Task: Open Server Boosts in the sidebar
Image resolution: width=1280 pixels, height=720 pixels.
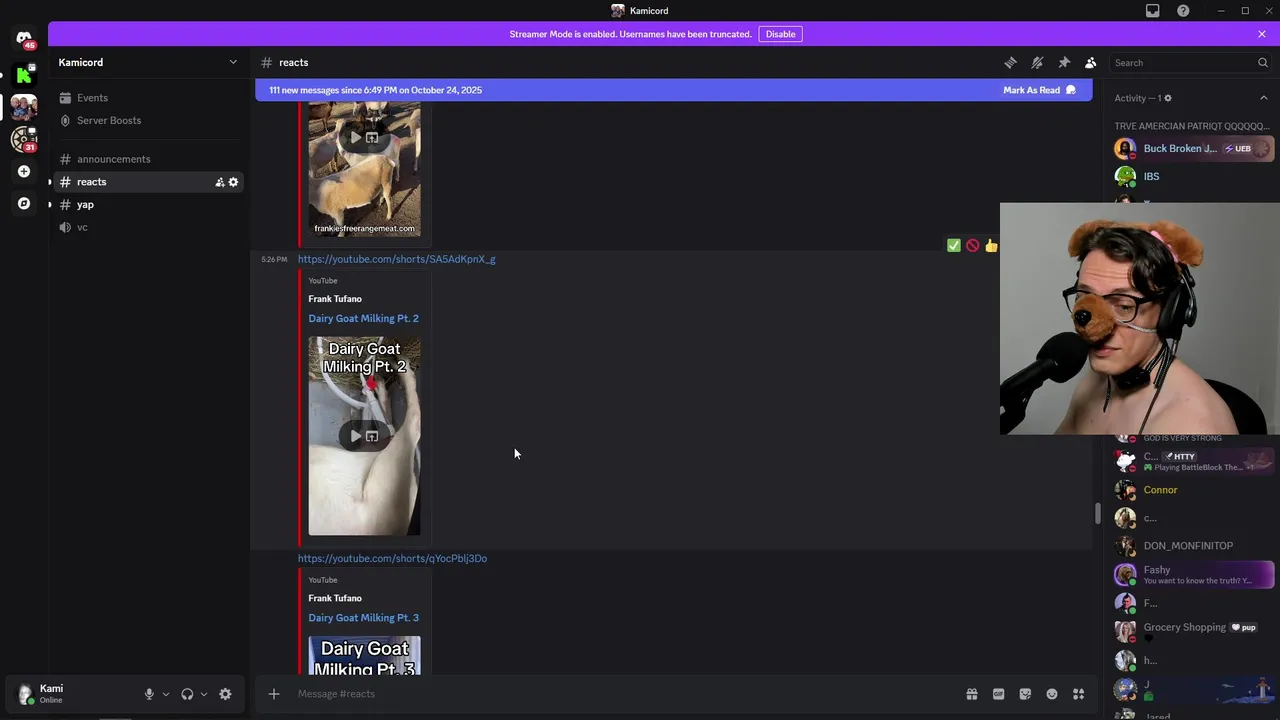Action: coord(150,120)
